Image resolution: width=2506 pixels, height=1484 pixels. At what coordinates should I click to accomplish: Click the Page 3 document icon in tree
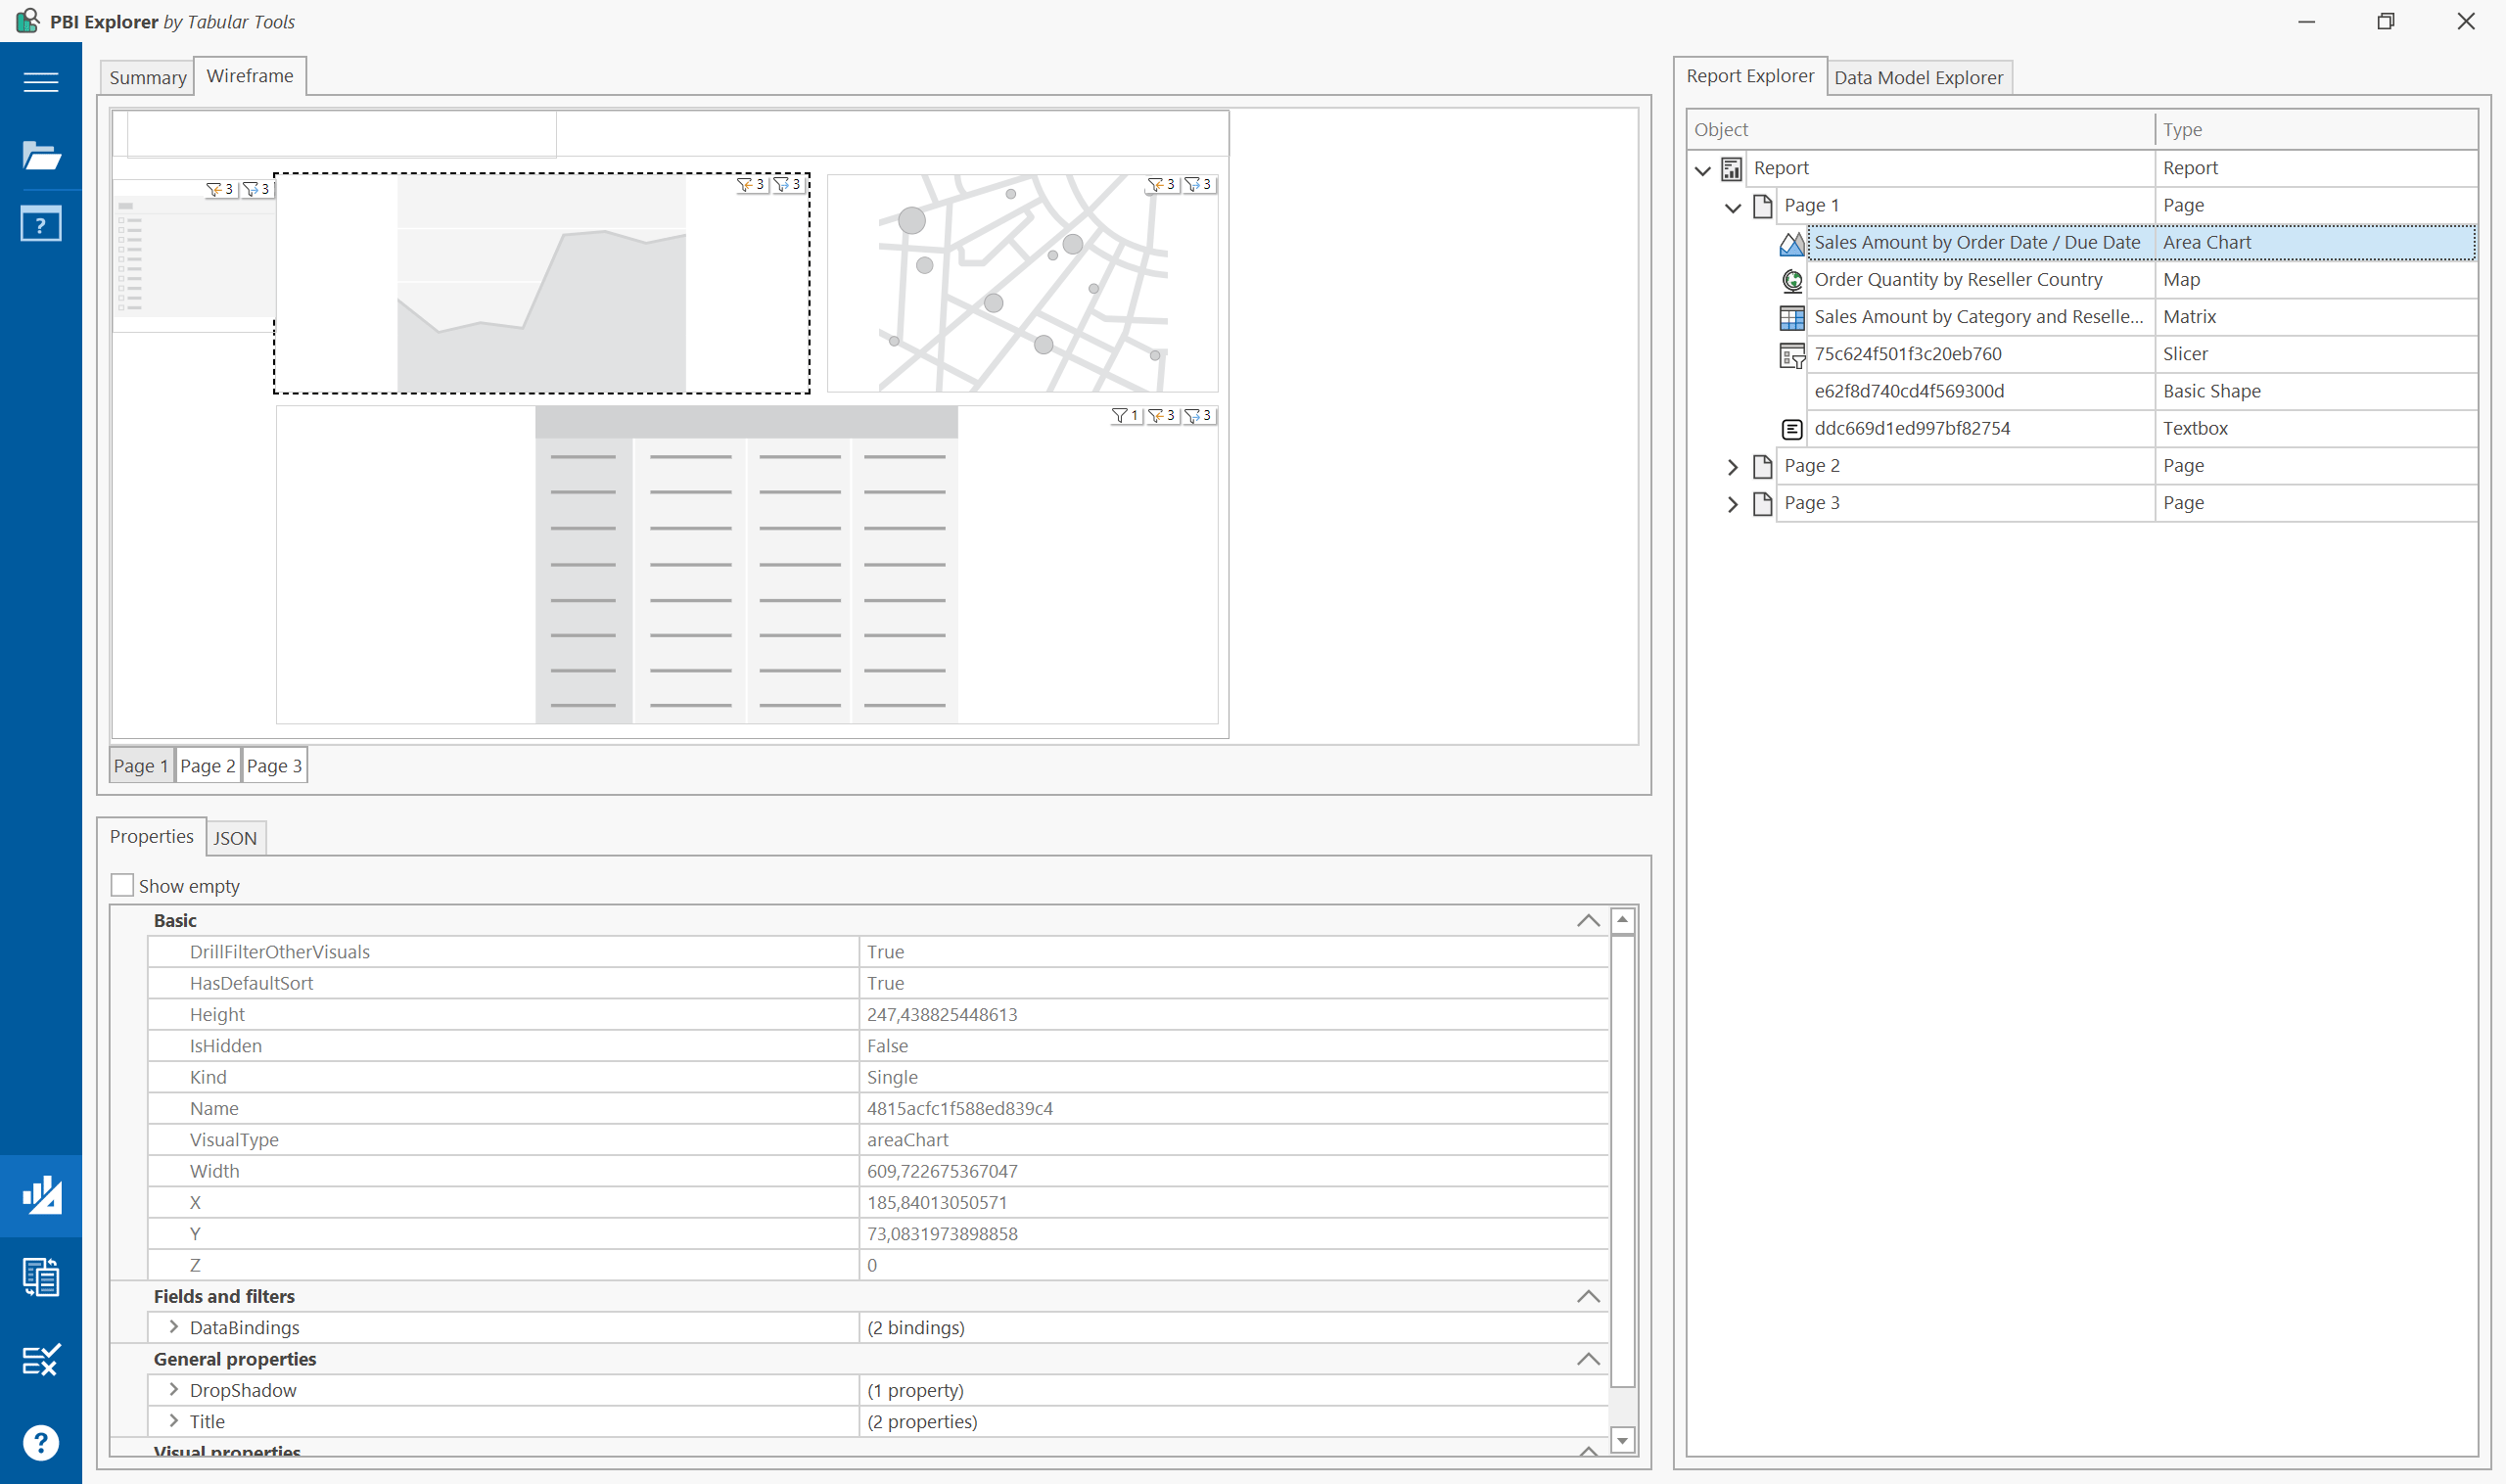click(x=1763, y=503)
